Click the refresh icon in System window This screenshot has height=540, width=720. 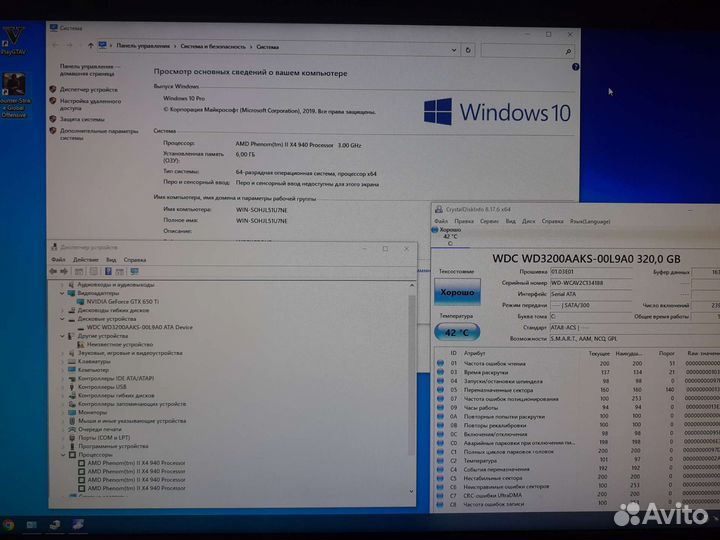(468, 50)
